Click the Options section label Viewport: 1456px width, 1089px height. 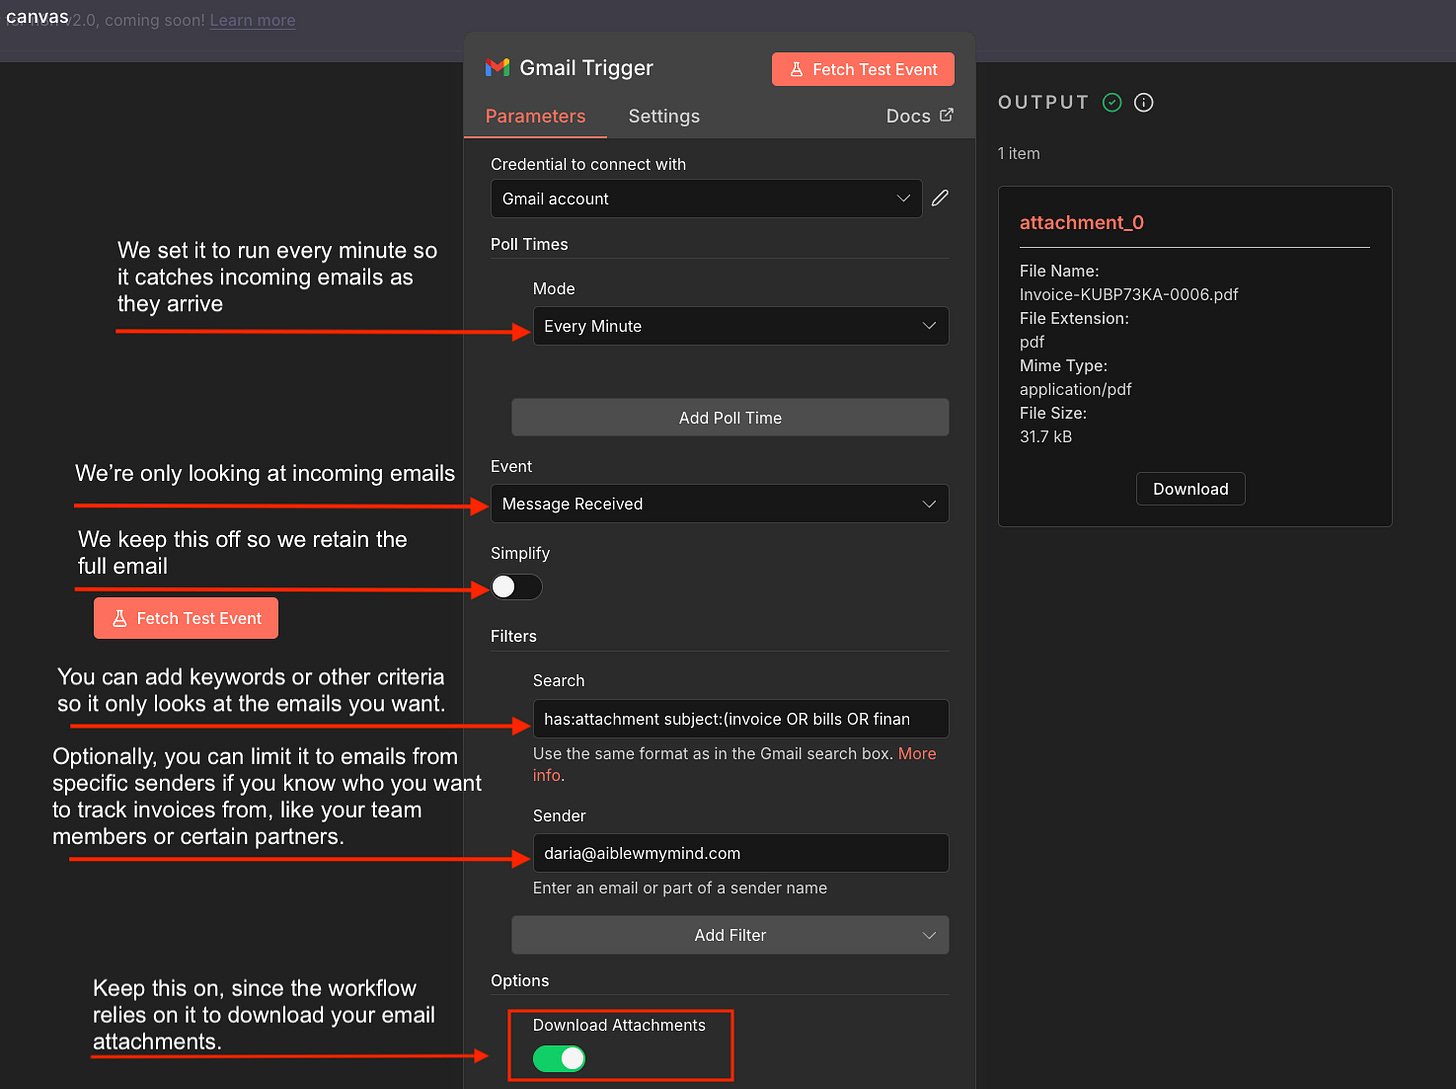[x=520, y=980]
